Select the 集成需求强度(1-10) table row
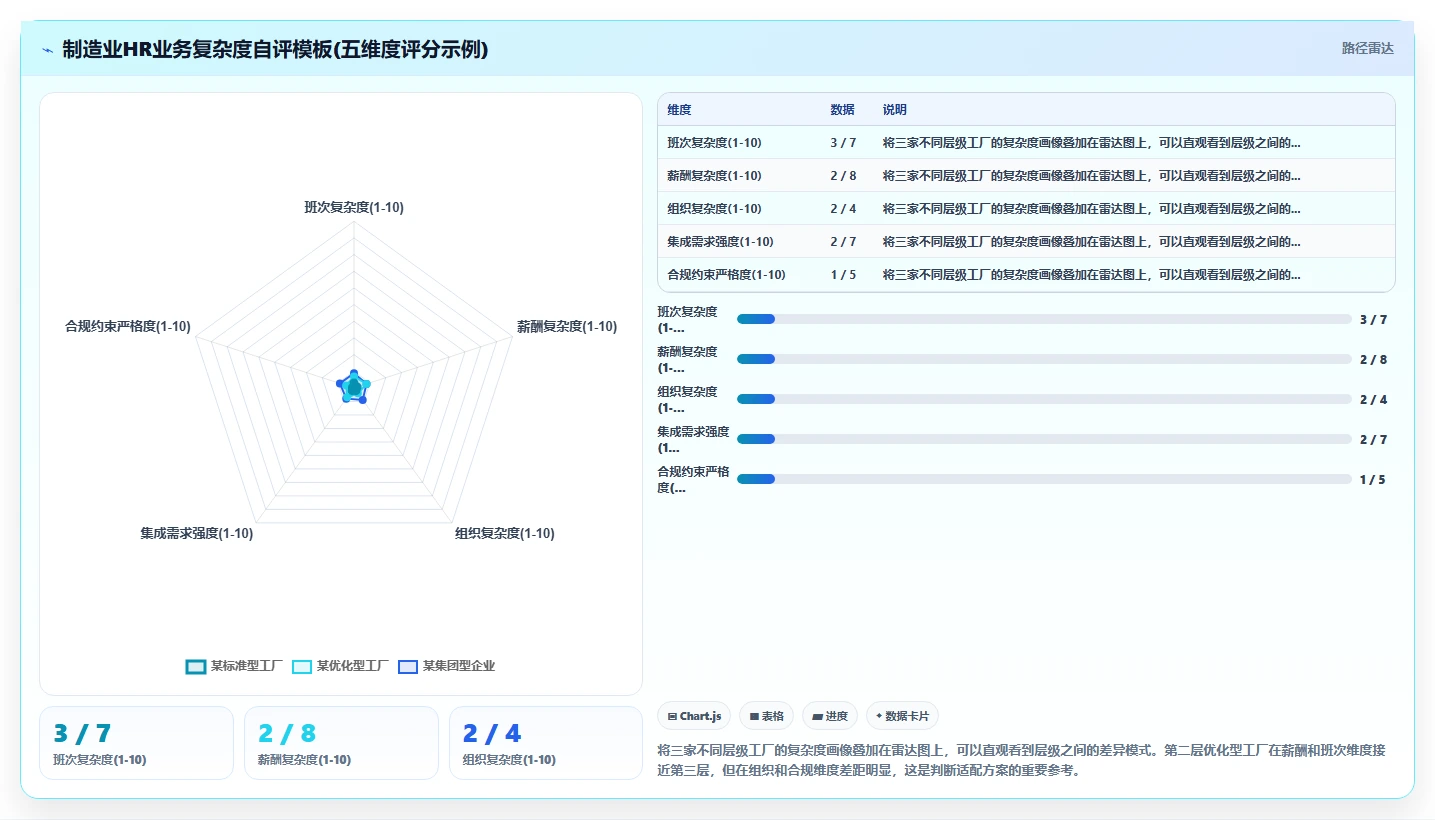1435x820 pixels. 1026,242
